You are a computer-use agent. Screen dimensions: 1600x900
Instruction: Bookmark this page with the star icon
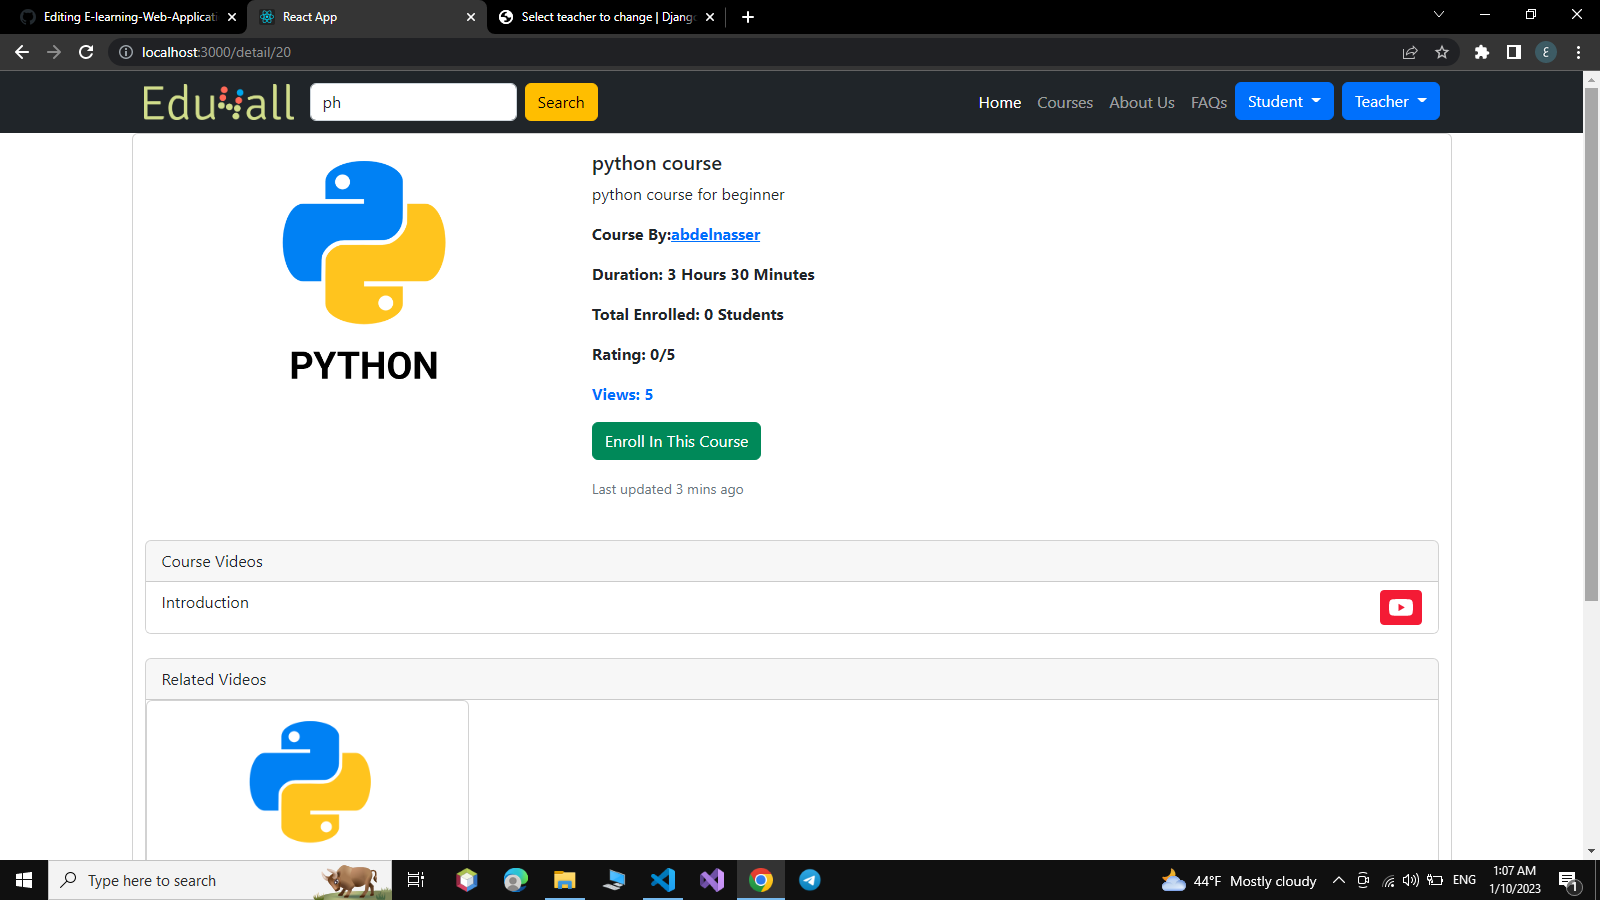(1442, 52)
